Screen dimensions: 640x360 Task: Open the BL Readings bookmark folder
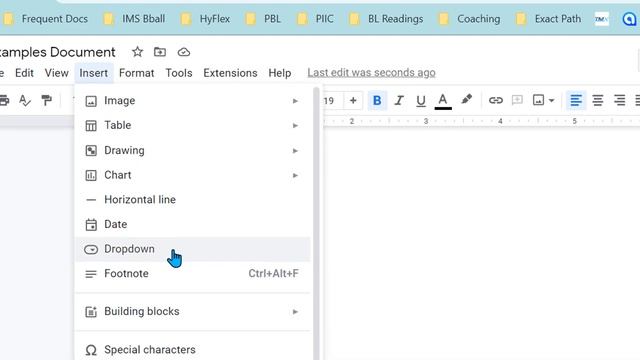pyautogui.click(x=386, y=19)
